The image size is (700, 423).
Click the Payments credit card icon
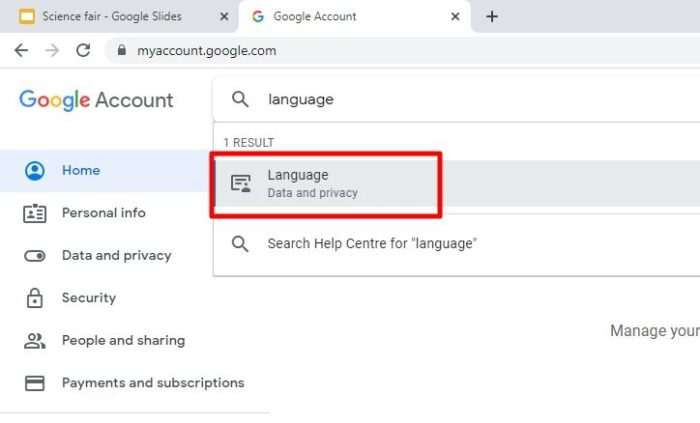(34, 383)
